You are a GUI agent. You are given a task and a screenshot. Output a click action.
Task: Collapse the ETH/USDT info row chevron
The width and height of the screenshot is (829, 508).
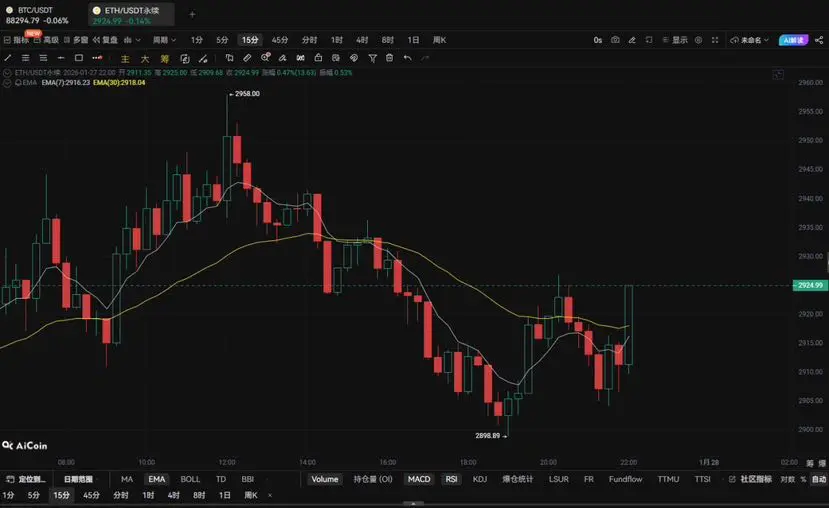(x=7, y=73)
